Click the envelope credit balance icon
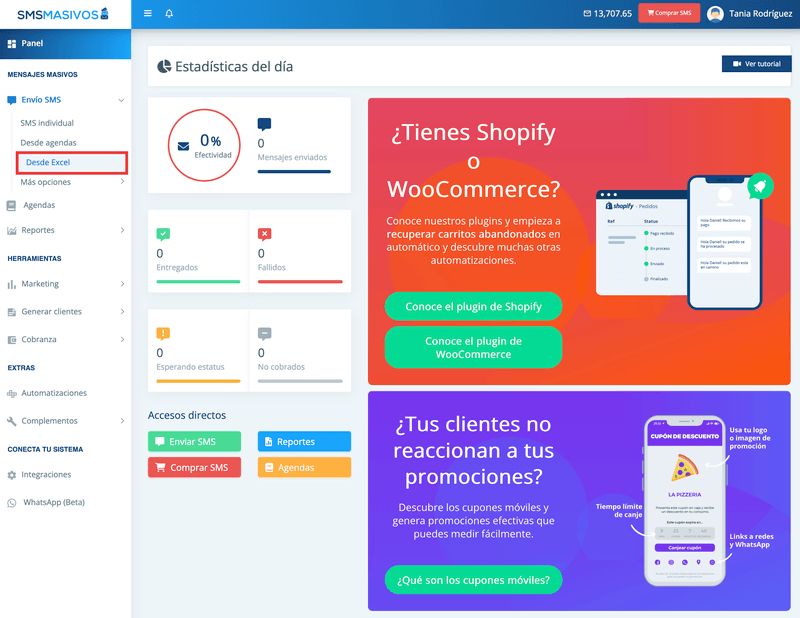800x618 pixels. click(x=587, y=13)
